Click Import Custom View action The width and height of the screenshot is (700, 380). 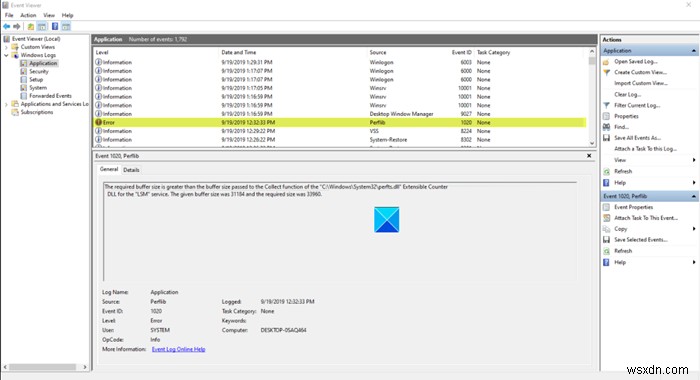(x=641, y=83)
